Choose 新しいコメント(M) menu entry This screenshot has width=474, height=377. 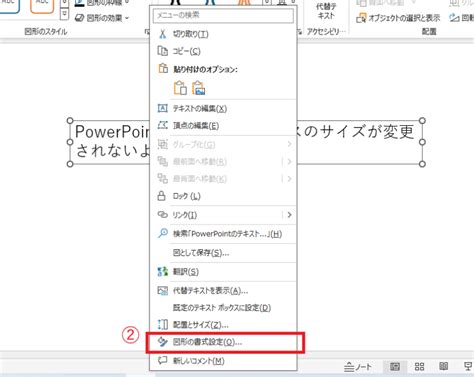coord(223,361)
